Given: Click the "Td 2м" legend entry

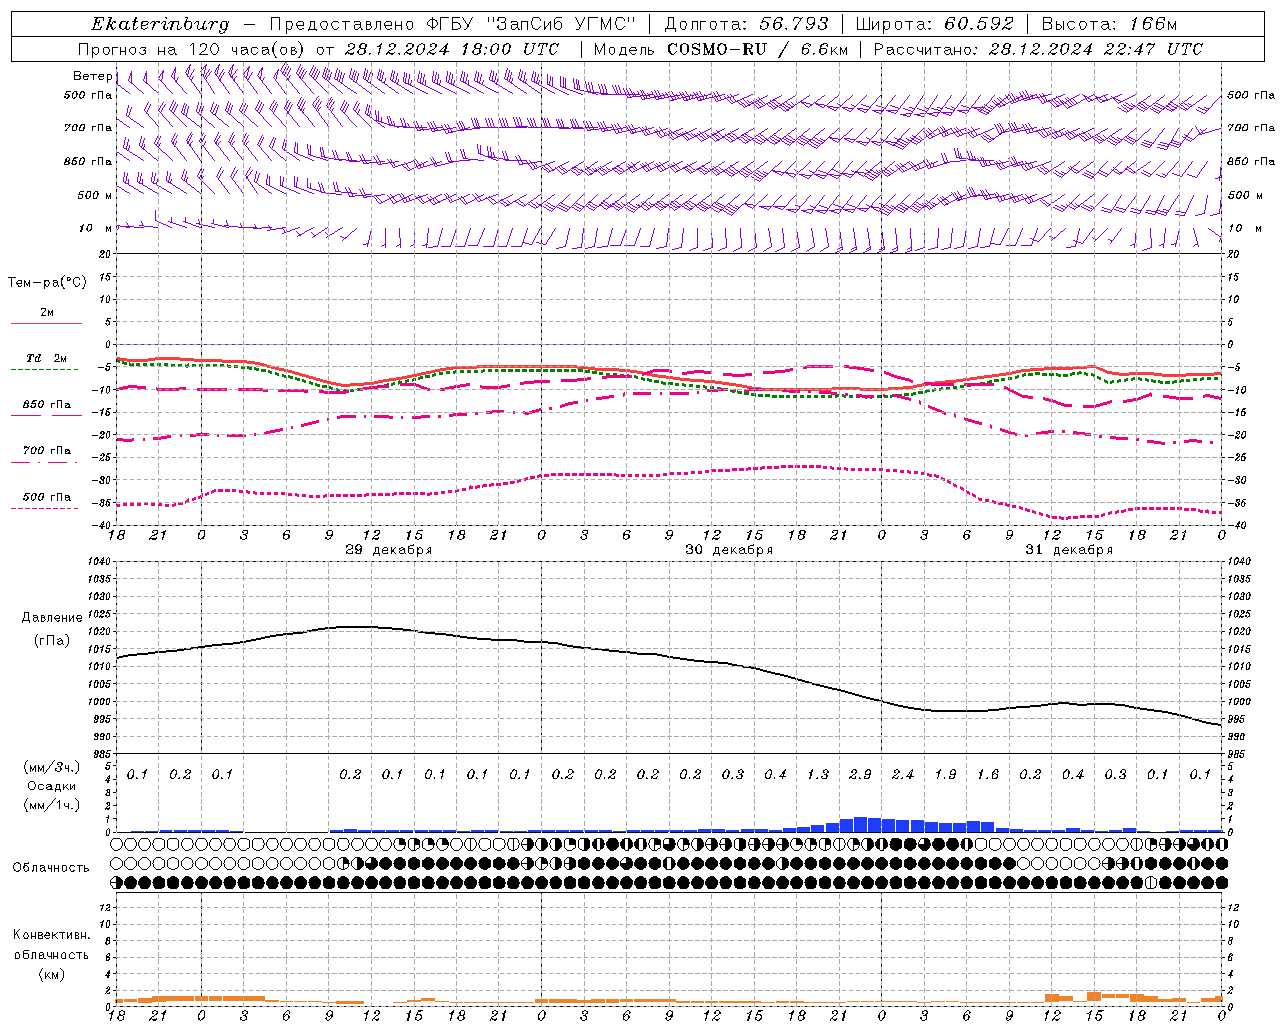Looking at the screenshot, I should (46, 358).
